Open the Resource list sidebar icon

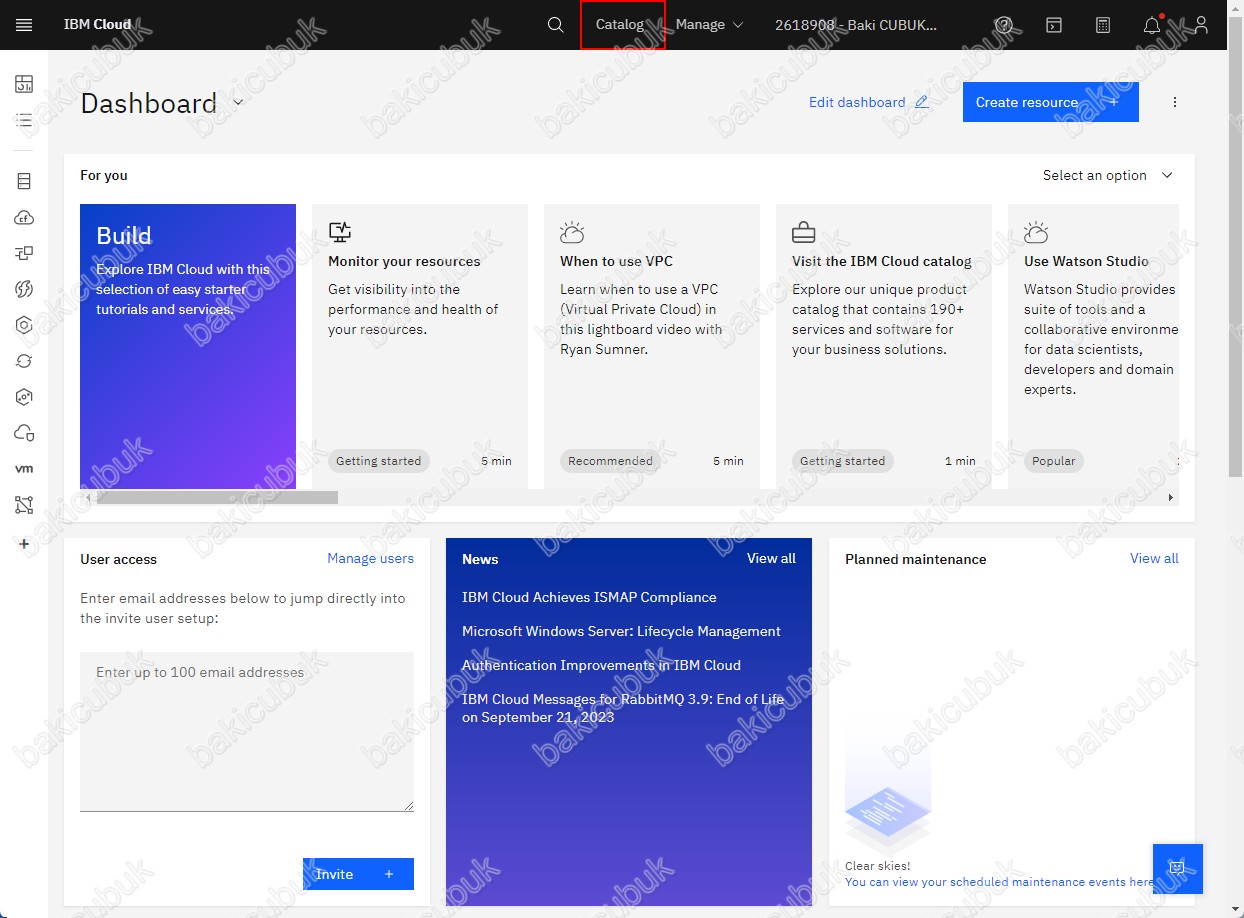coord(24,121)
